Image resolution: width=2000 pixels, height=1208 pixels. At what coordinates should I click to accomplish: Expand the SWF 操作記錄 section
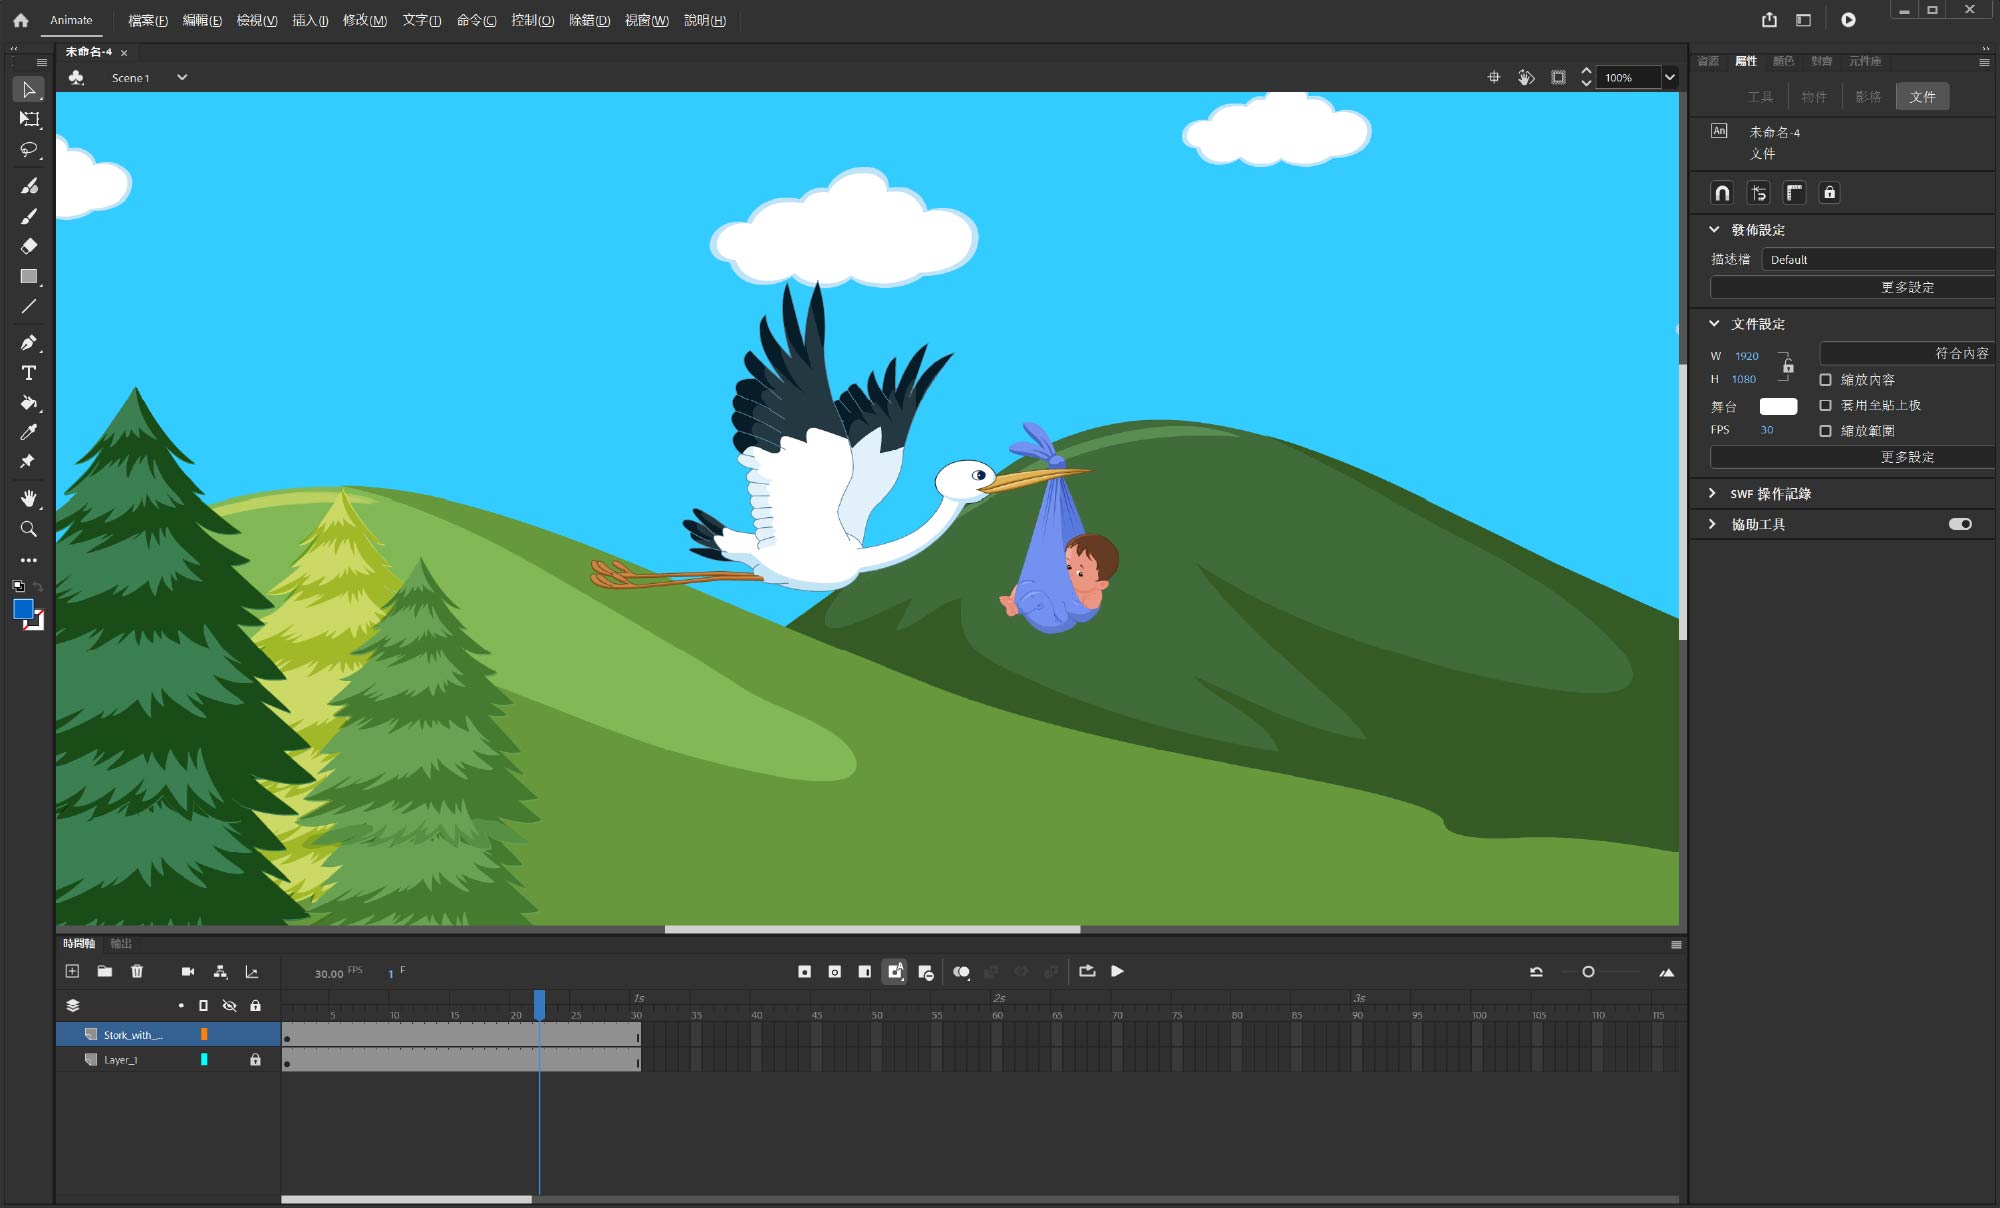tap(1713, 494)
